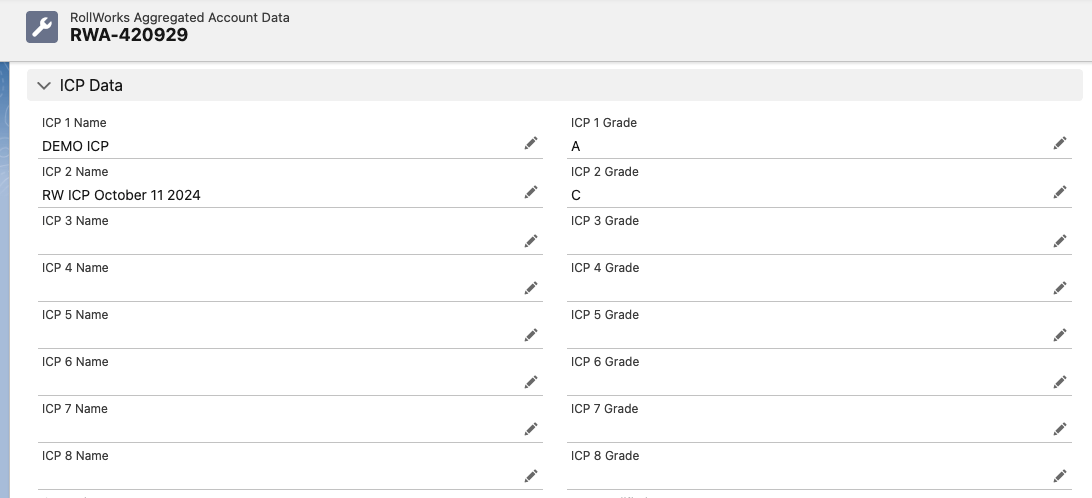The width and height of the screenshot is (1092, 498).
Task: Edit ICP 1 Grade using pencil icon
Action: pos(1060,143)
